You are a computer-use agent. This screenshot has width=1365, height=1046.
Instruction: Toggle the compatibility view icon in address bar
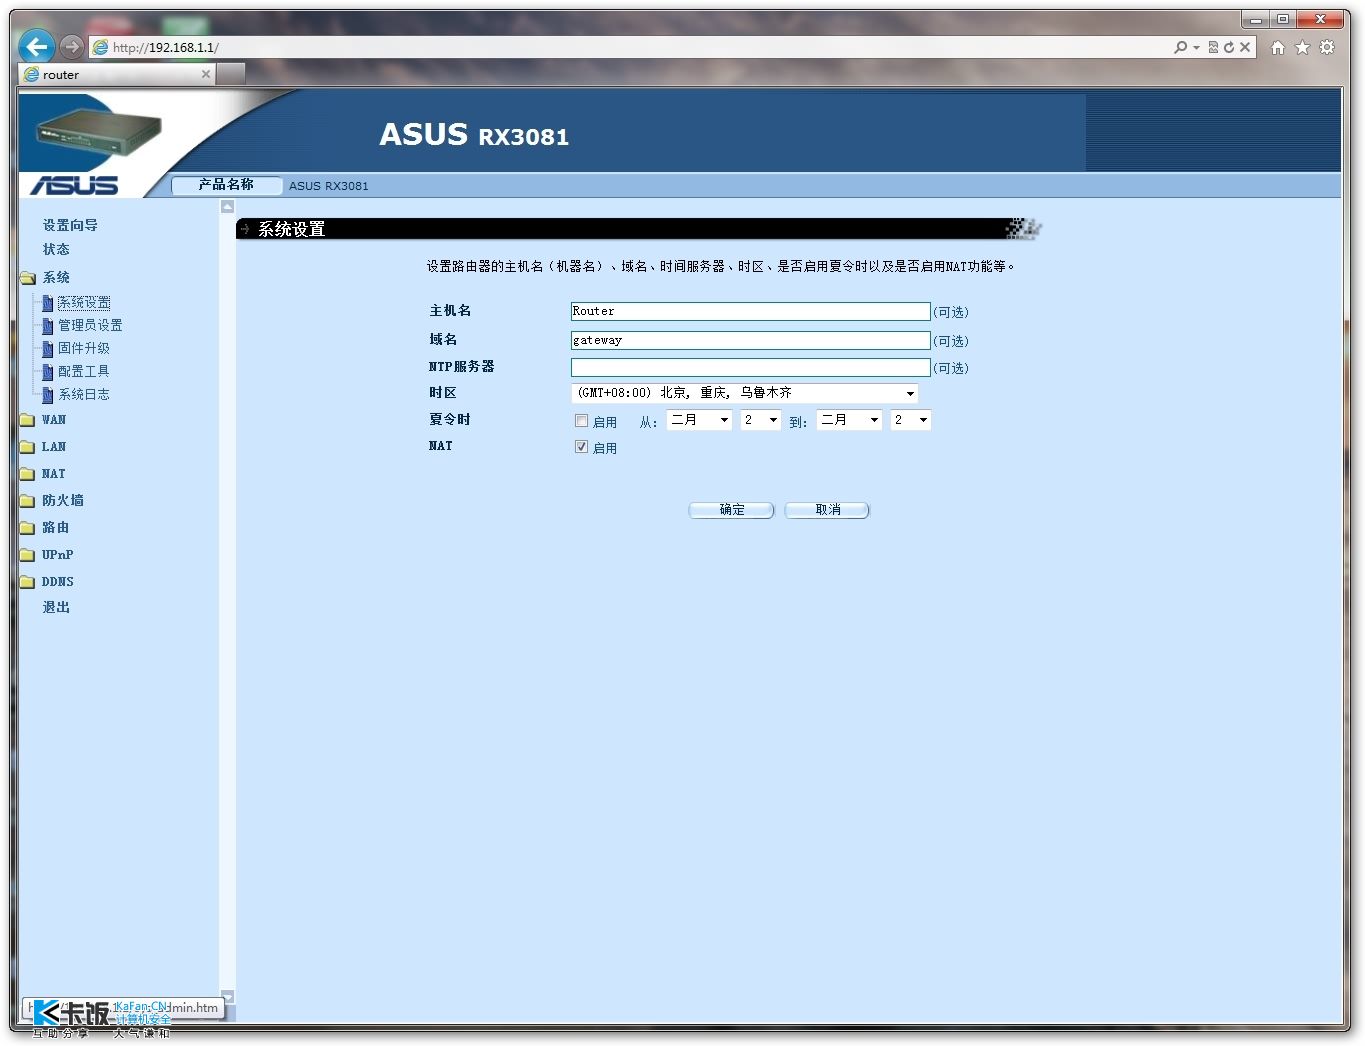tap(1213, 47)
